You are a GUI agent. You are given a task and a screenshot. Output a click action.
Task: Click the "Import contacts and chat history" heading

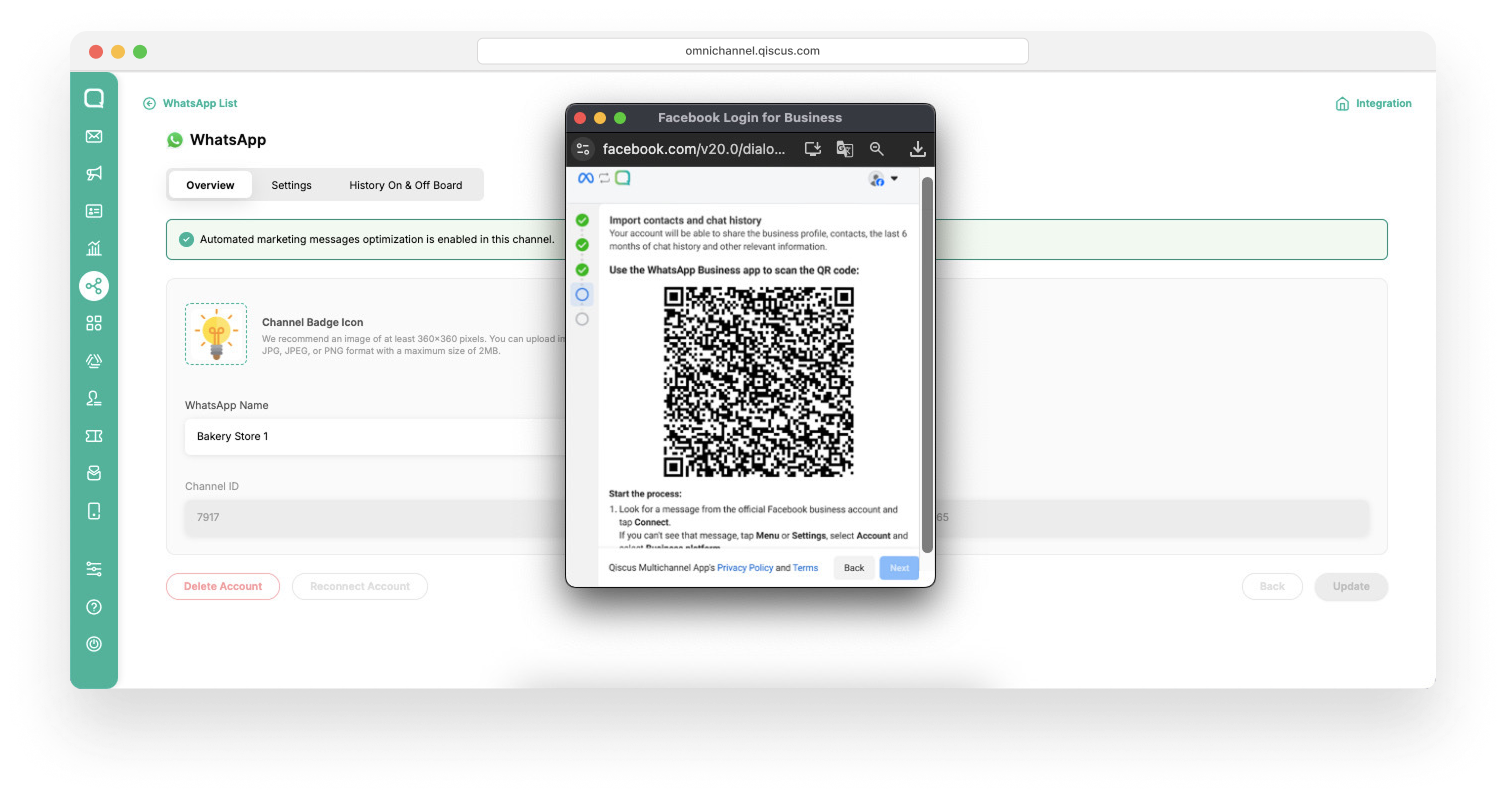click(x=685, y=220)
